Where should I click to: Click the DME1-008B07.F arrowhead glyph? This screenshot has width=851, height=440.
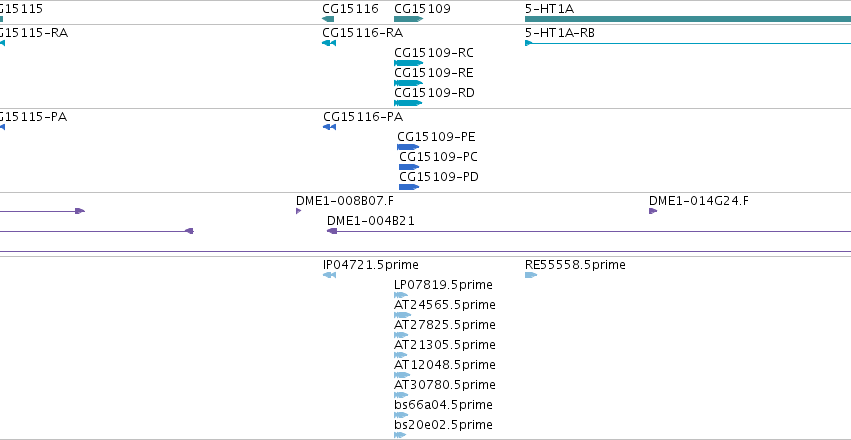tap(299, 211)
